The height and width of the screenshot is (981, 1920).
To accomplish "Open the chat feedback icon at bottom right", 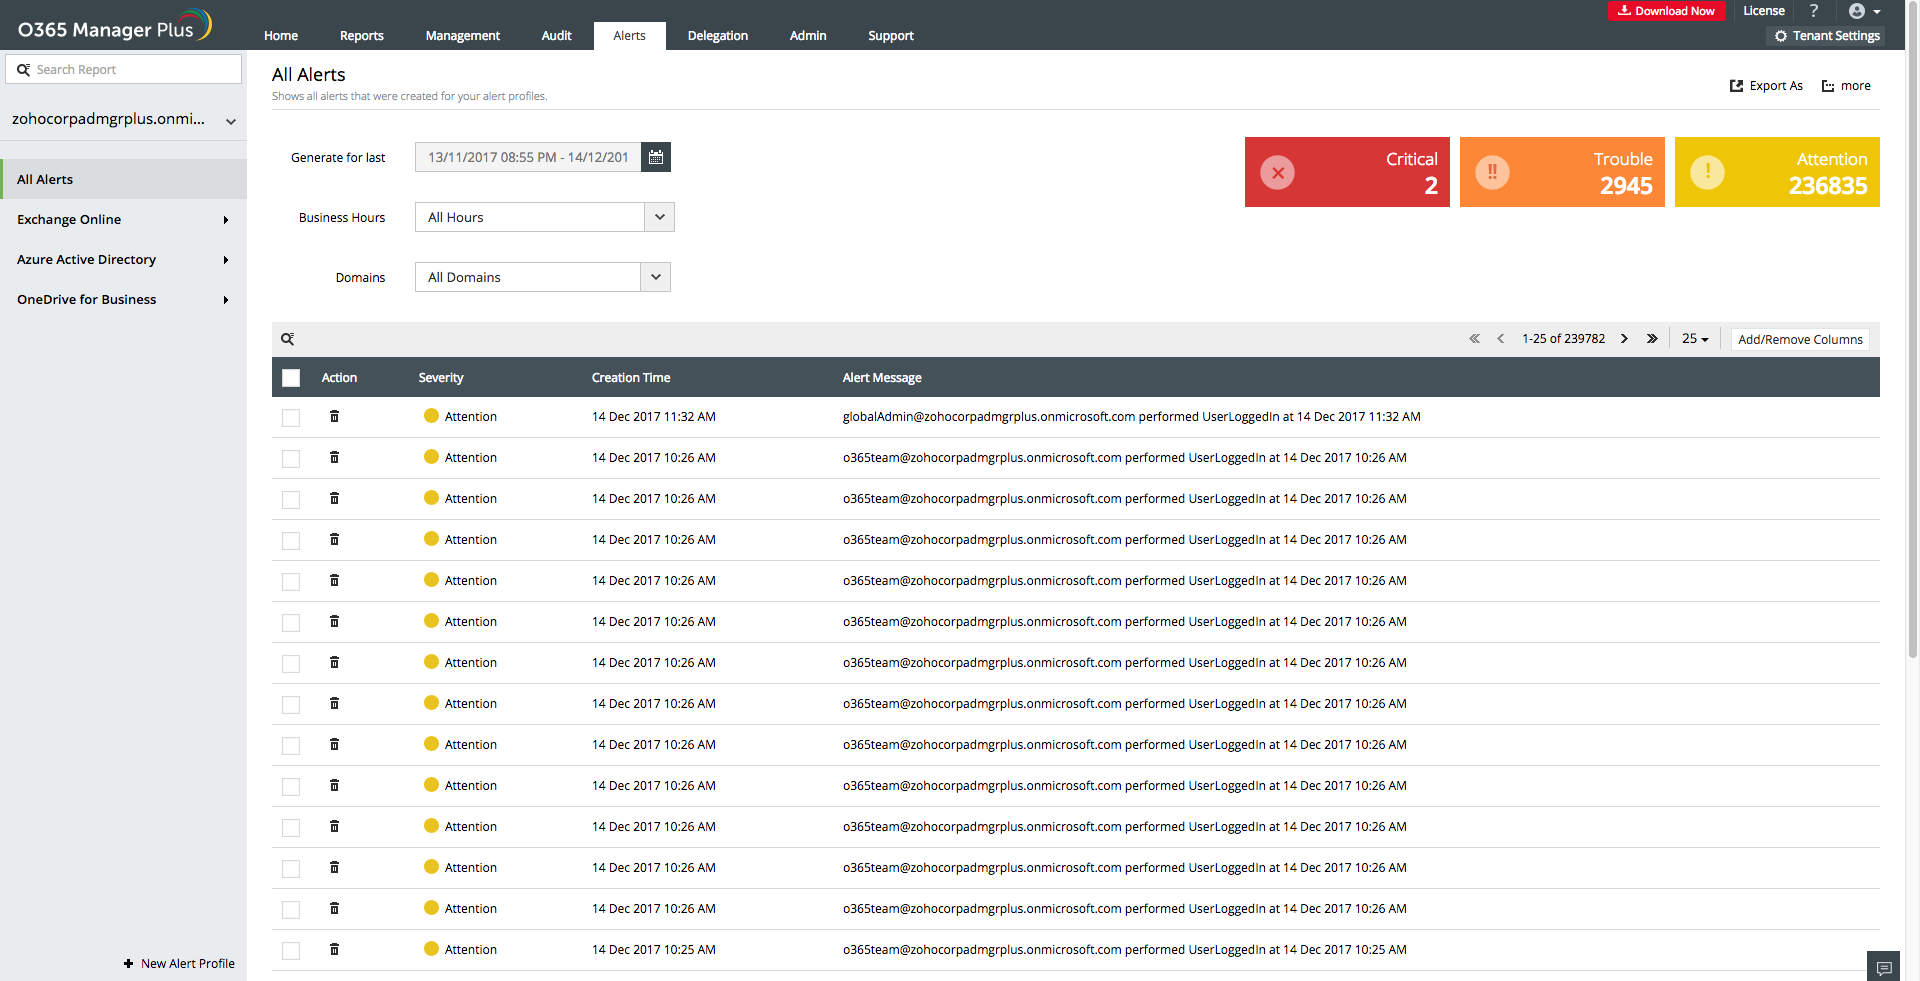I will click(x=1883, y=967).
